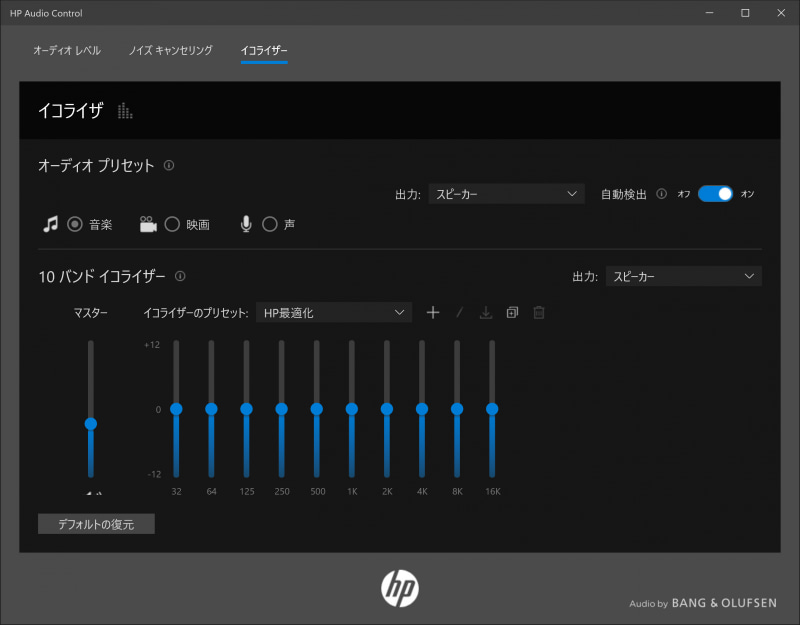Click the add new equalizer preset icon
The height and width of the screenshot is (625, 800).
[x=433, y=312]
